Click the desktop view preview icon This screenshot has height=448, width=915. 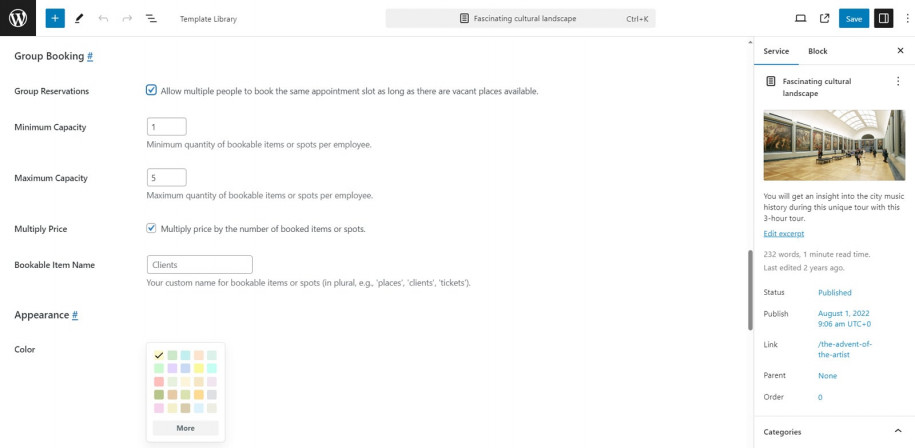800,18
